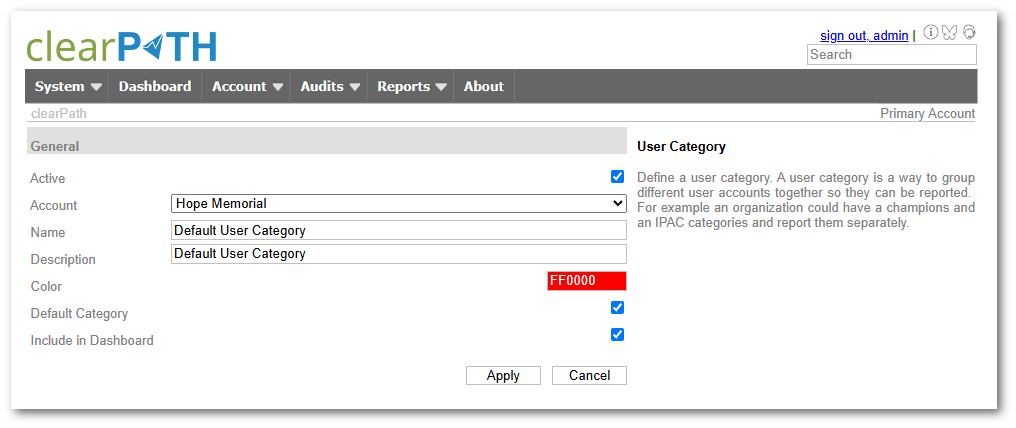Viewport: 1016px width, 428px height.
Task: Expand the System menu
Action: (x=67, y=86)
